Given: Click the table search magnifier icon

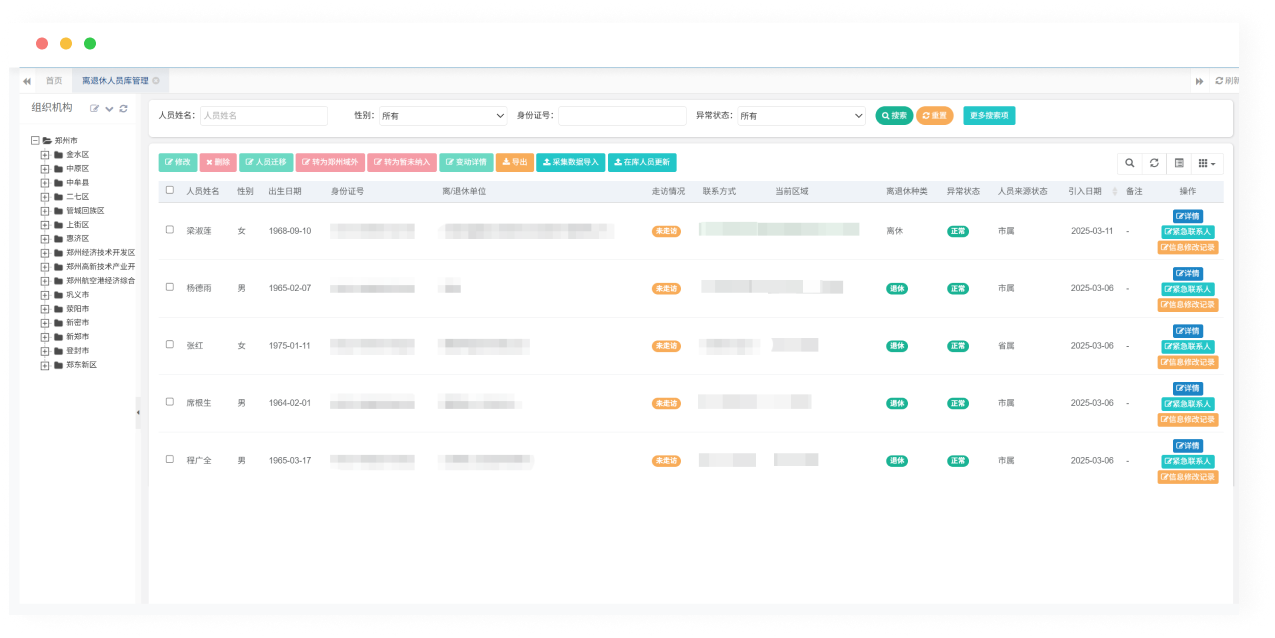Looking at the screenshot, I should [x=1129, y=163].
